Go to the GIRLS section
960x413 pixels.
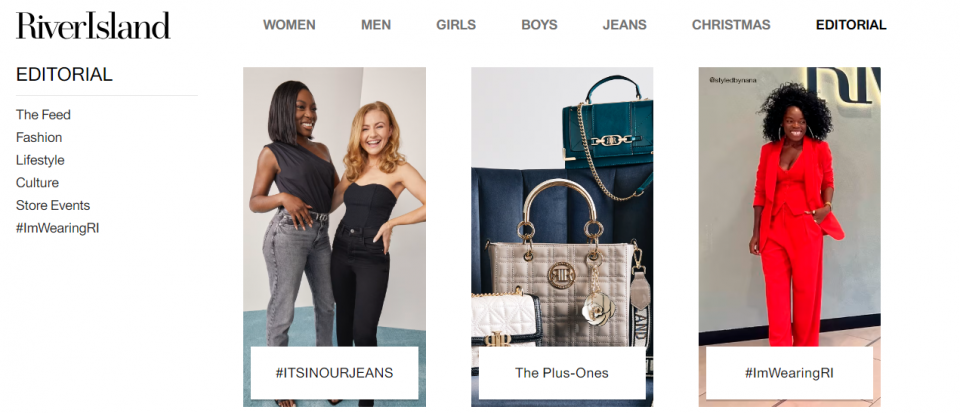456,25
